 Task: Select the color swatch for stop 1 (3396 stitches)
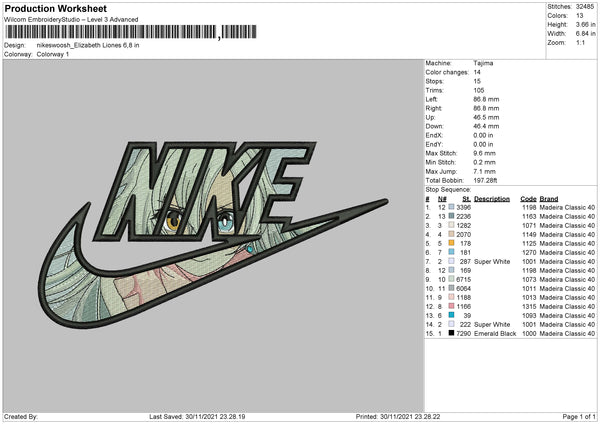452,207
